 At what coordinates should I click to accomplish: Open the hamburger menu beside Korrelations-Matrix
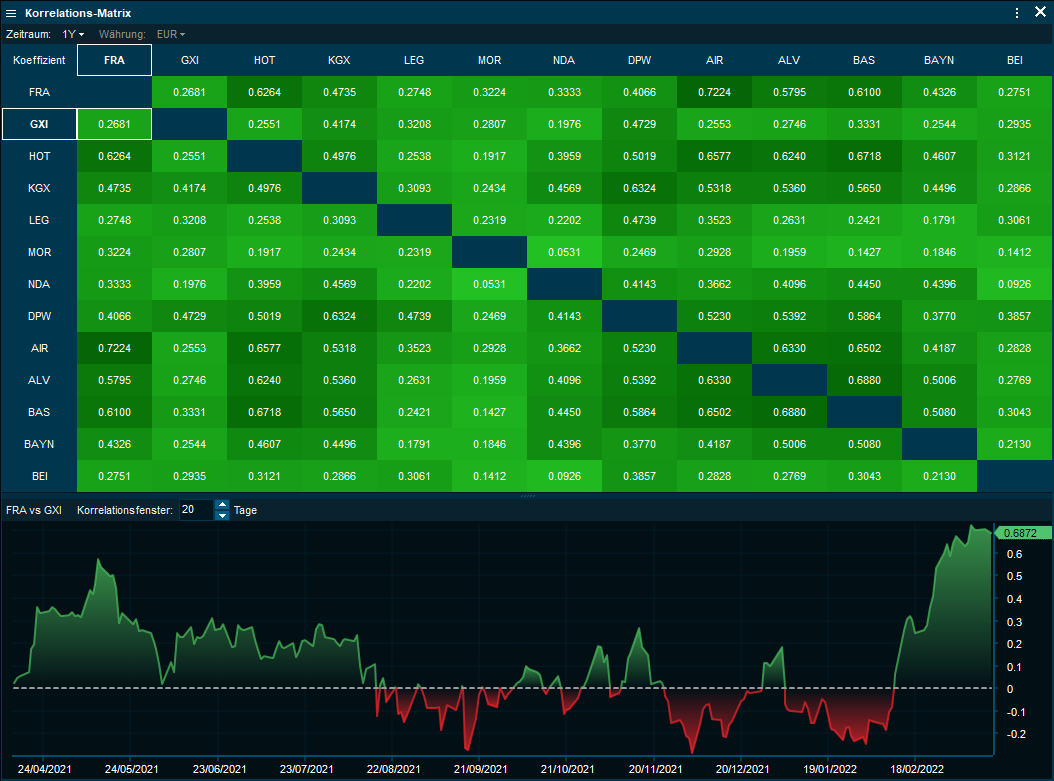coord(11,13)
